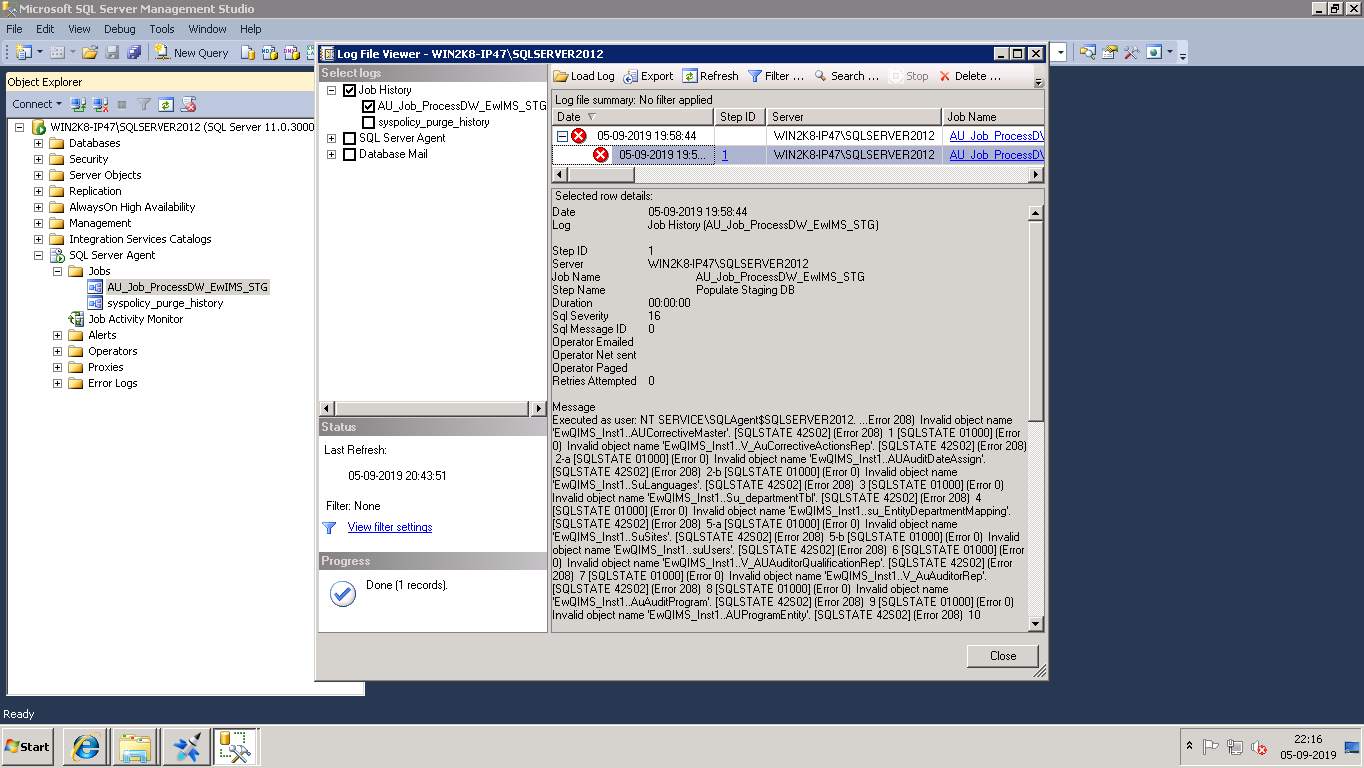
Task: Expand the Server Objects node
Action: click(x=39, y=175)
